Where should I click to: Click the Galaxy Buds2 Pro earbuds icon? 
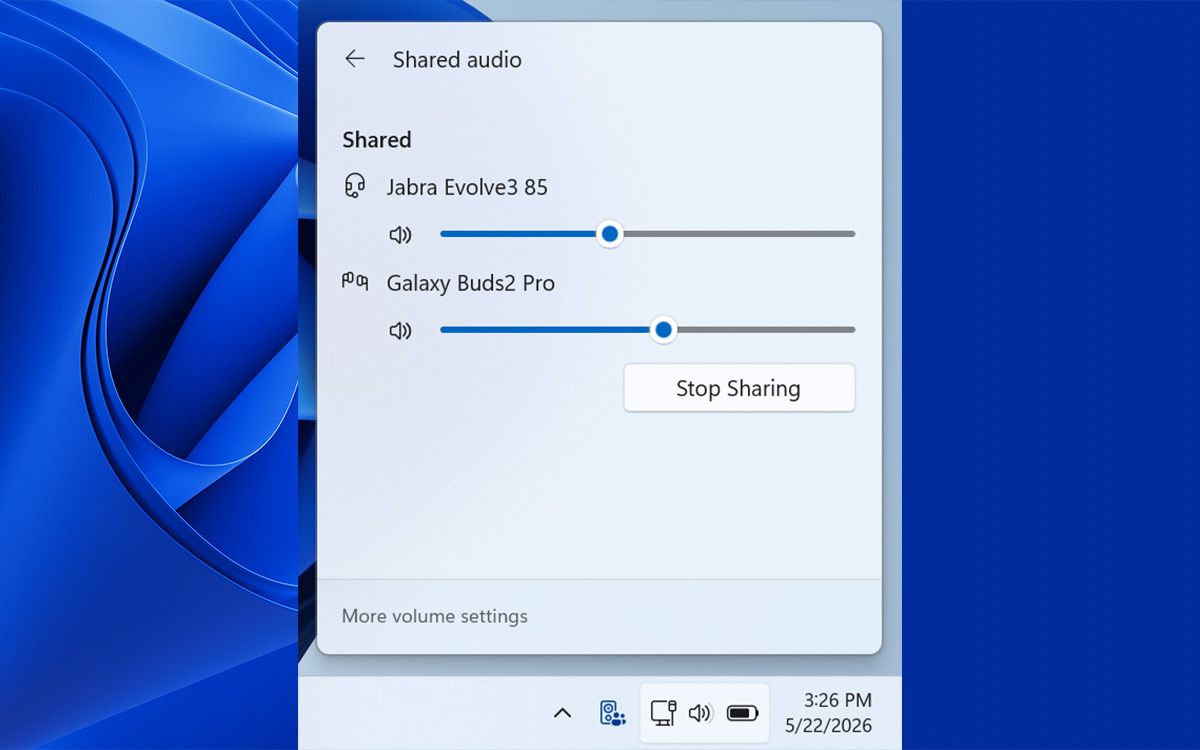click(x=355, y=281)
